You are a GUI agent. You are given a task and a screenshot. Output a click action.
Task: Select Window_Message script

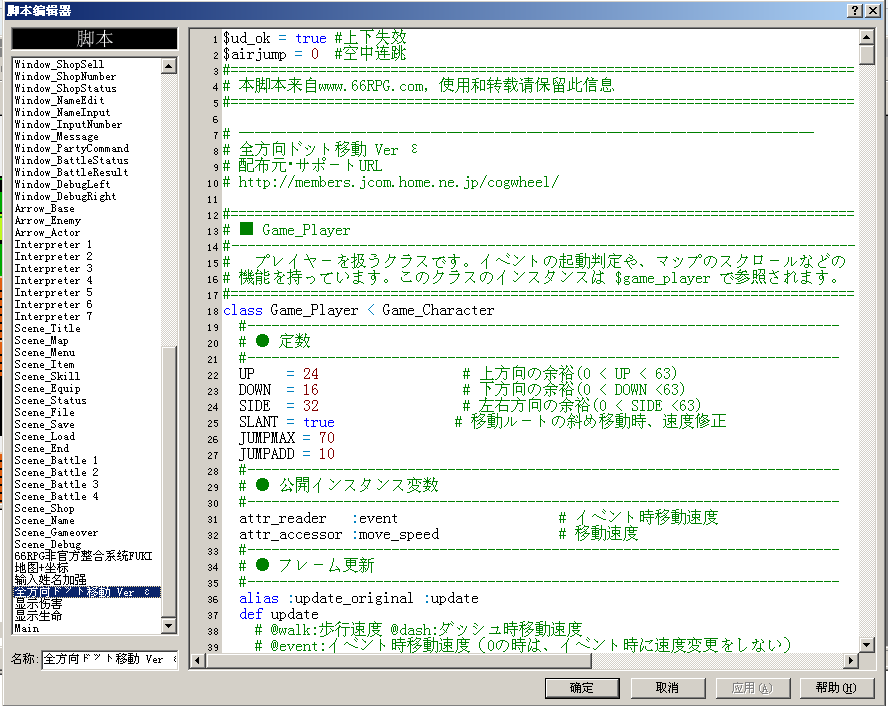pyautogui.click(x=57, y=136)
